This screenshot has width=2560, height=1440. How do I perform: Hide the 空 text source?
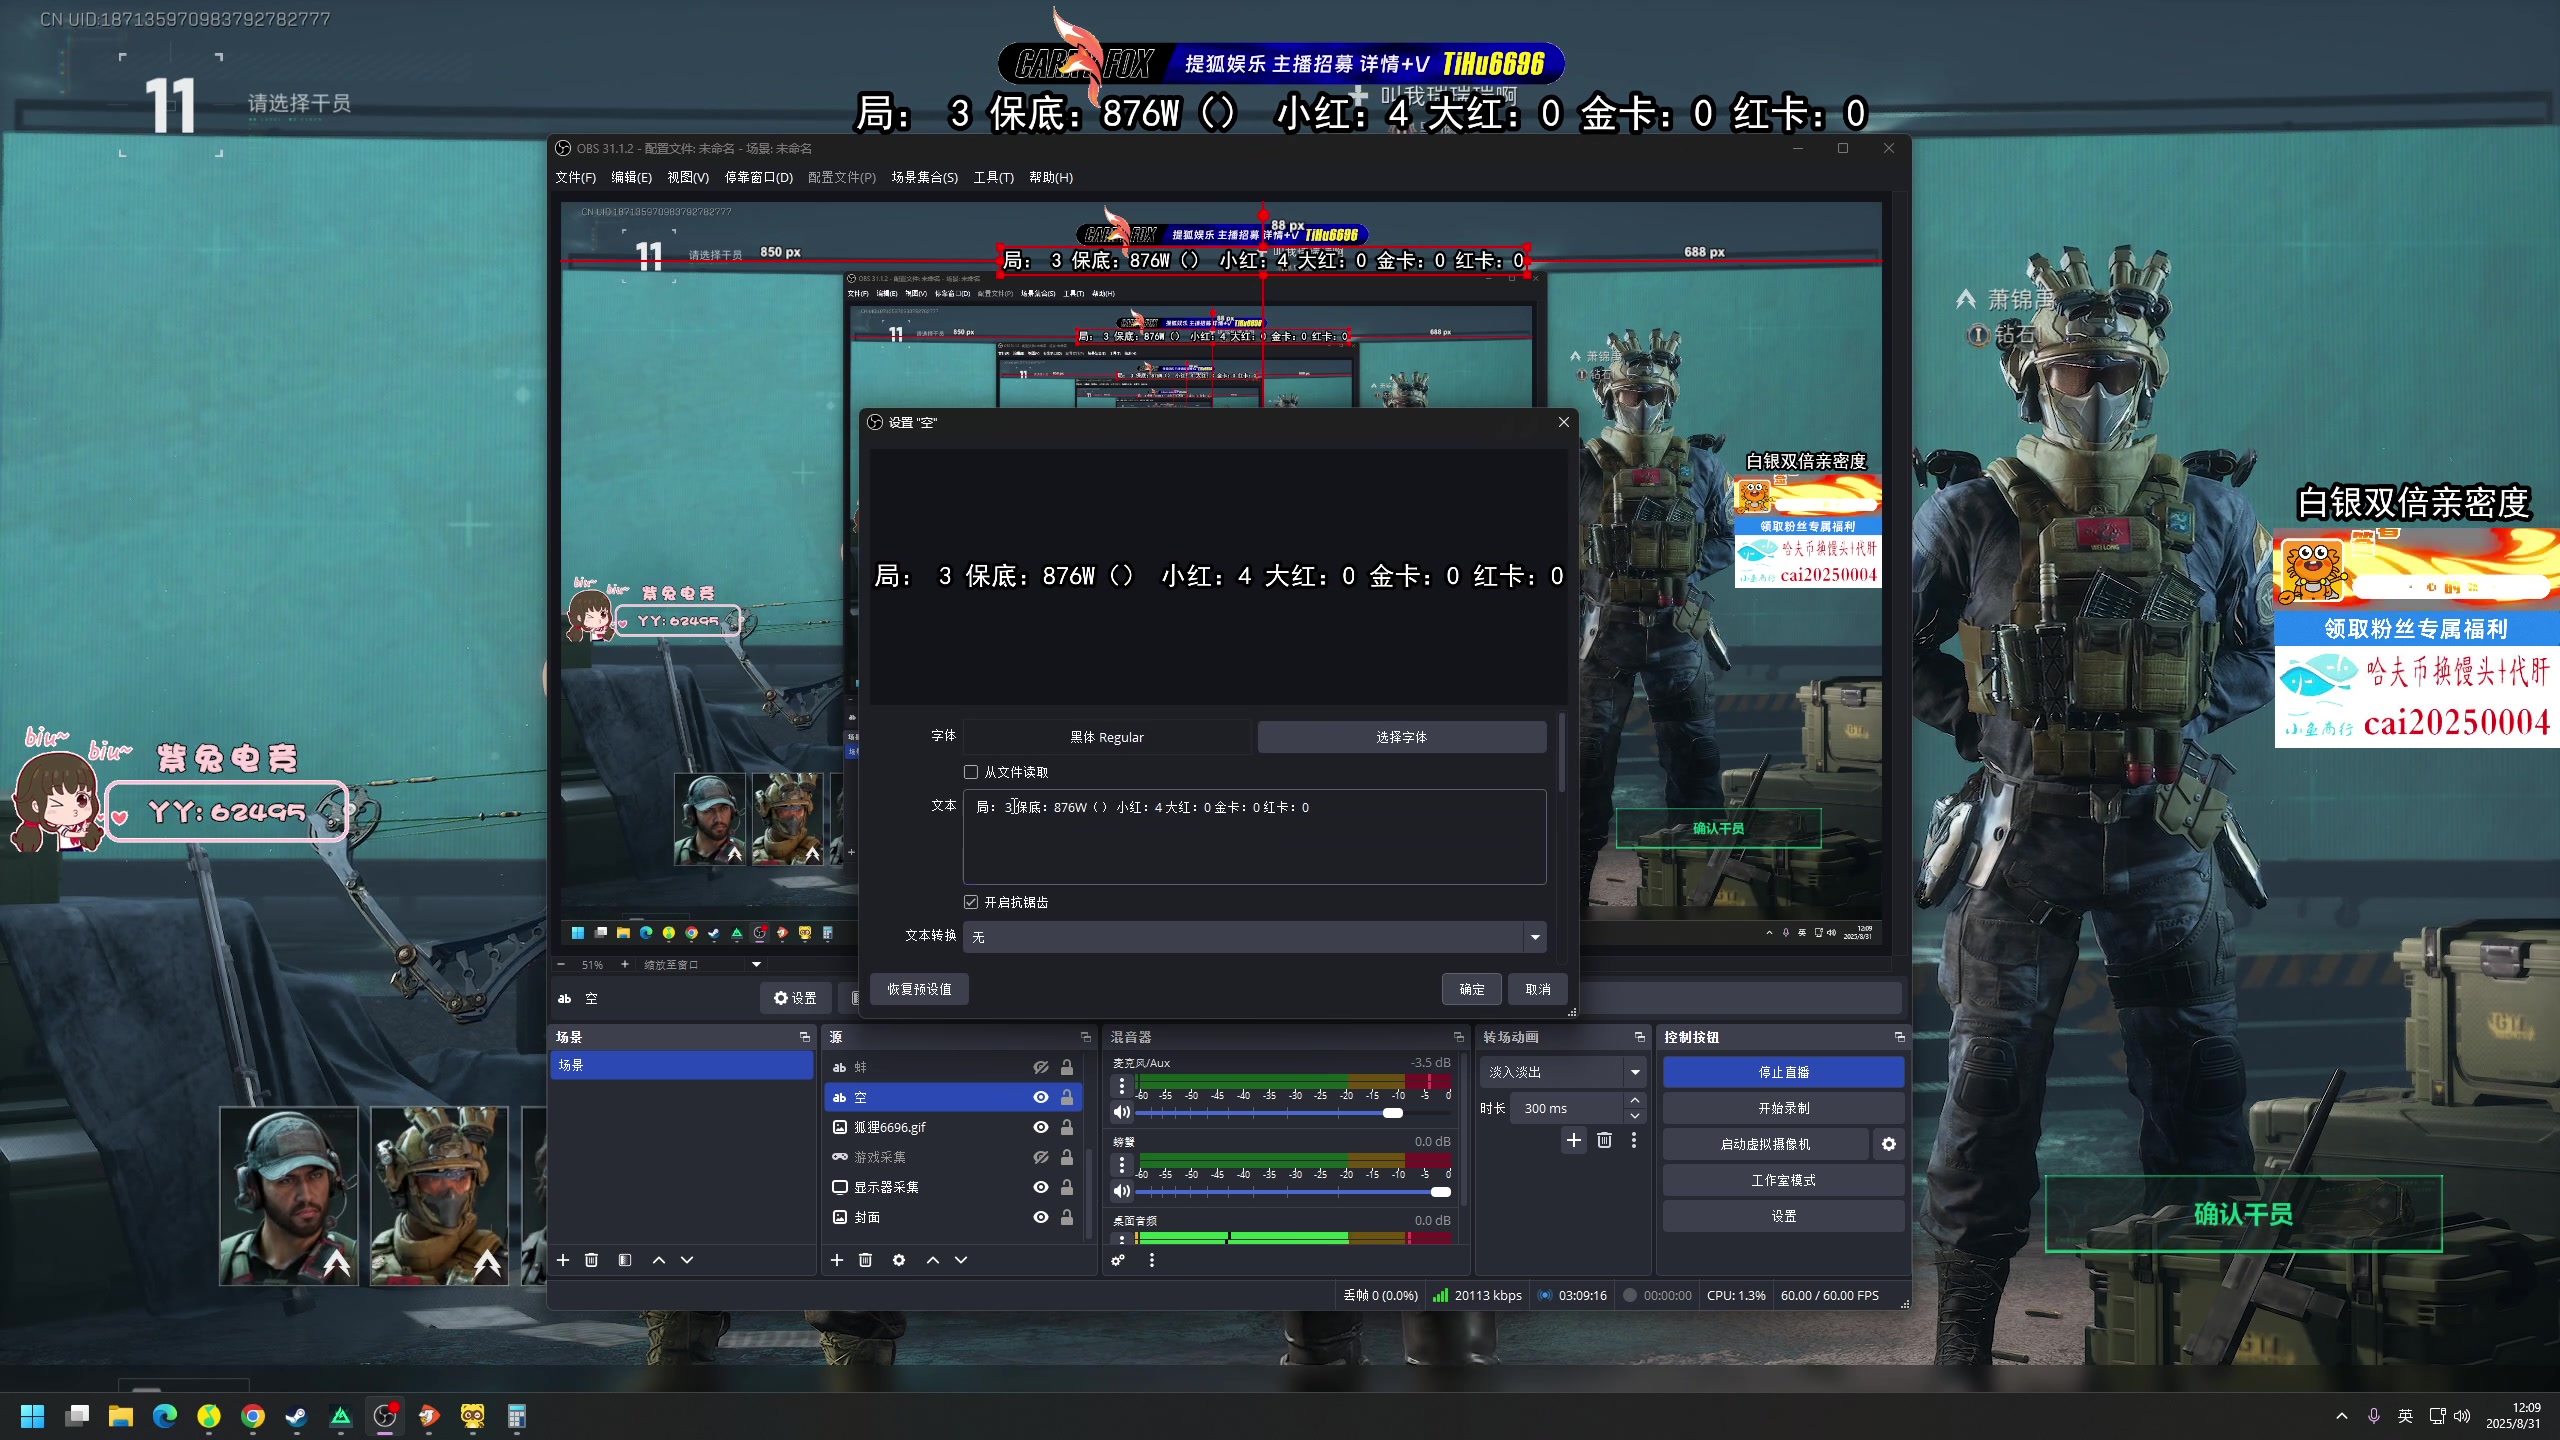point(1041,1097)
